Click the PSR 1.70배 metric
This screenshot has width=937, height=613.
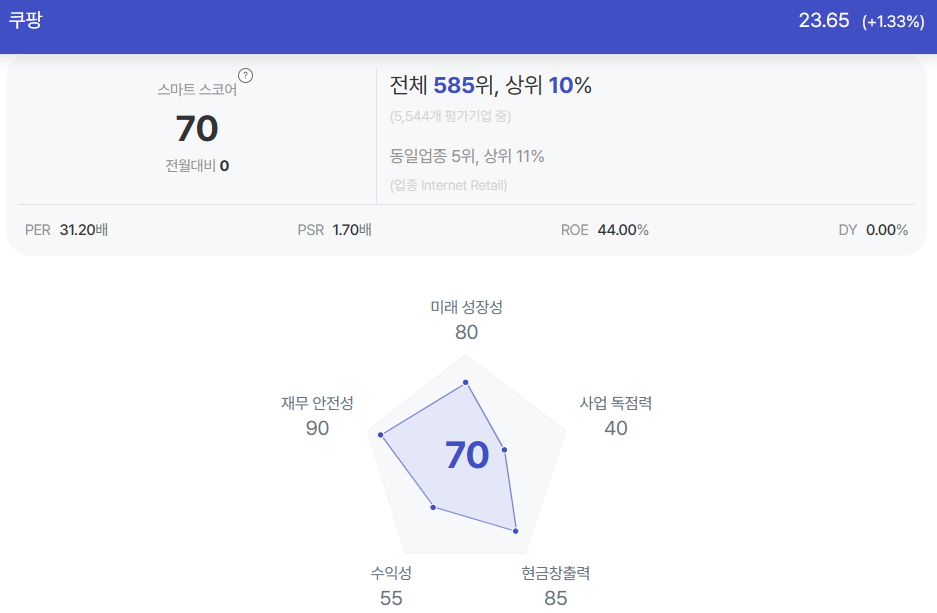point(335,230)
